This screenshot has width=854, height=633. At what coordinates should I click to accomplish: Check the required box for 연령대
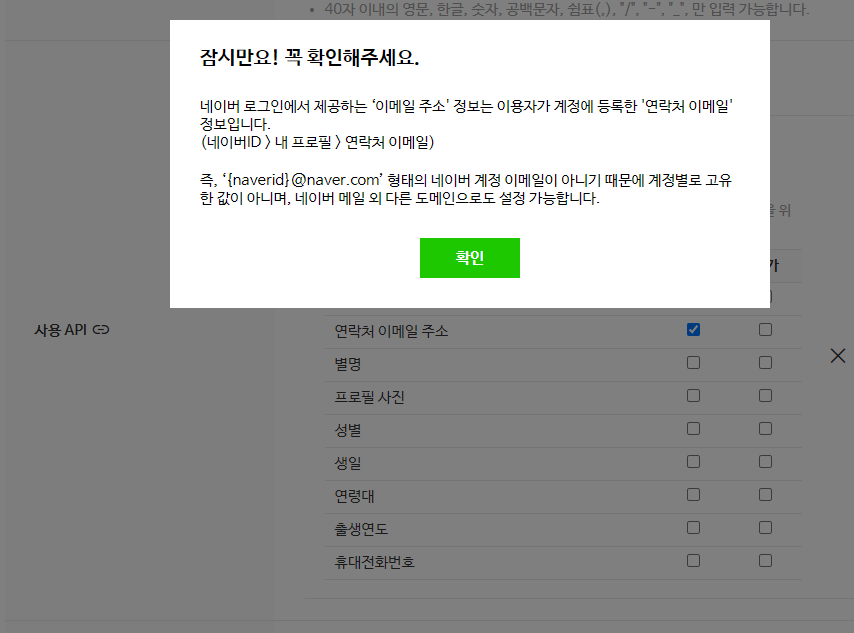tap(693, 495)
